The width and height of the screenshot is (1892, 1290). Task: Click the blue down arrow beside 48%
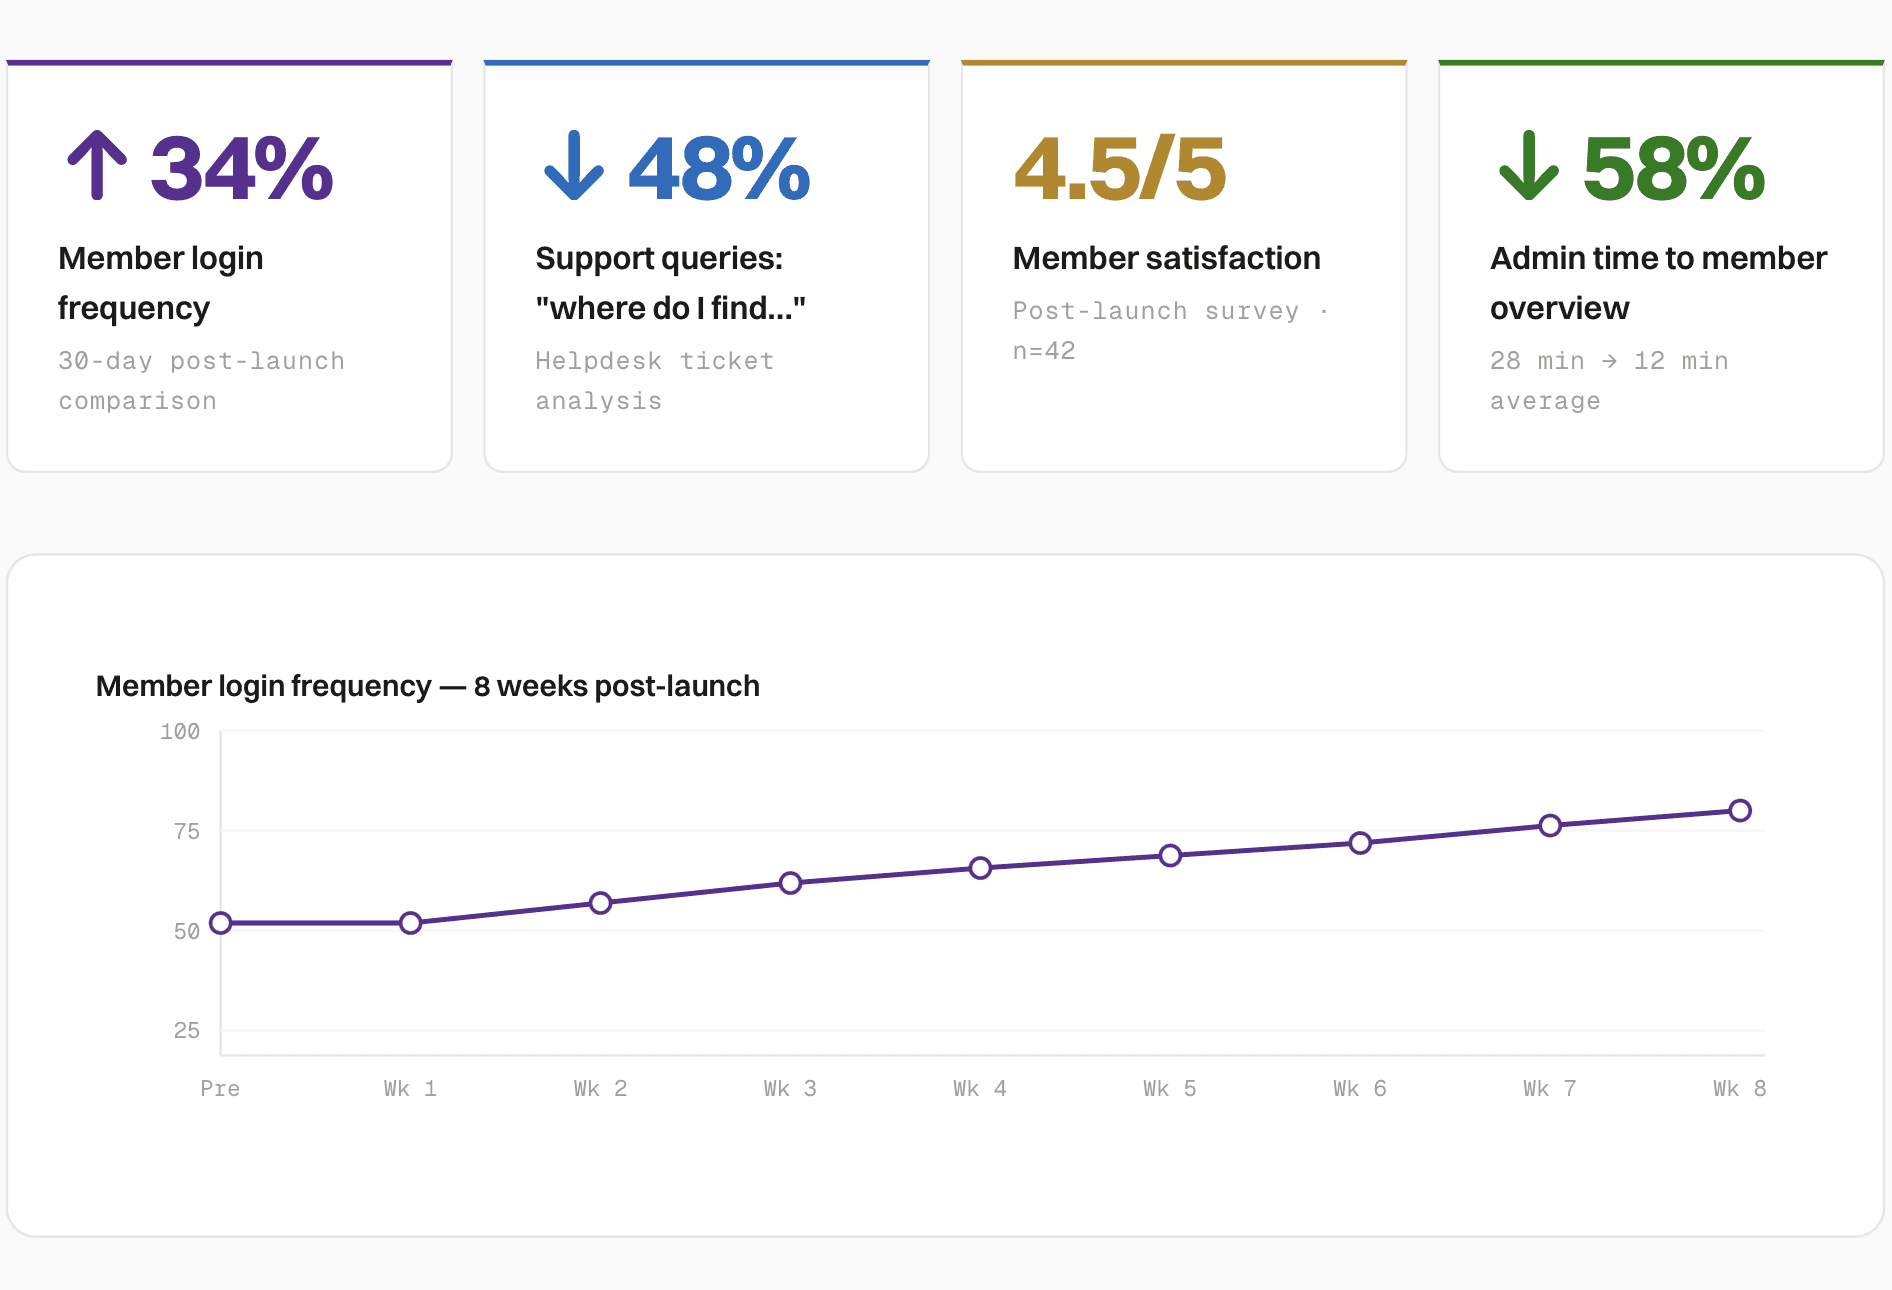point(574,166)
